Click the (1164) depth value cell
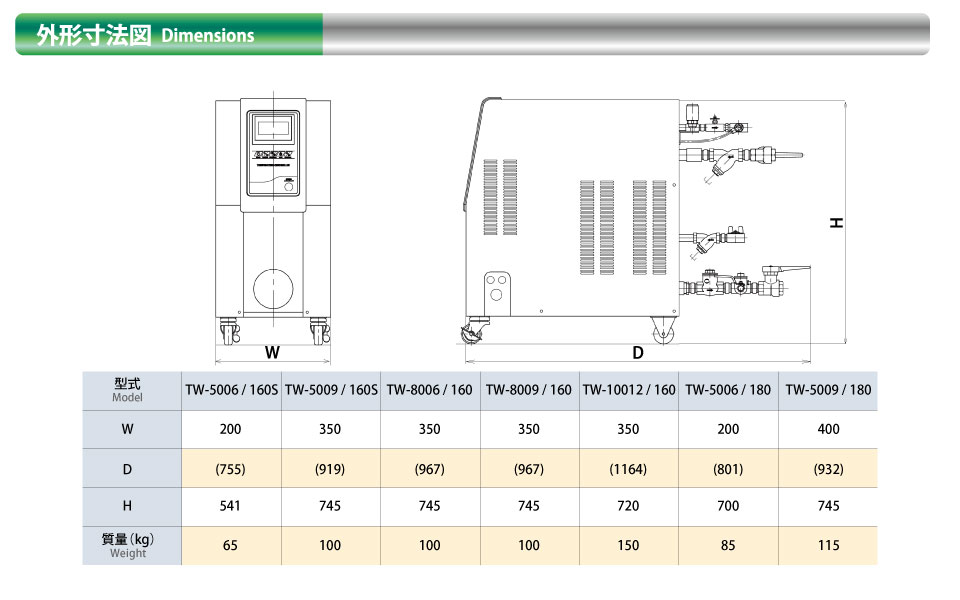This screenshot has width=960, height=600. pyautogui.click(x=629, y=468)
